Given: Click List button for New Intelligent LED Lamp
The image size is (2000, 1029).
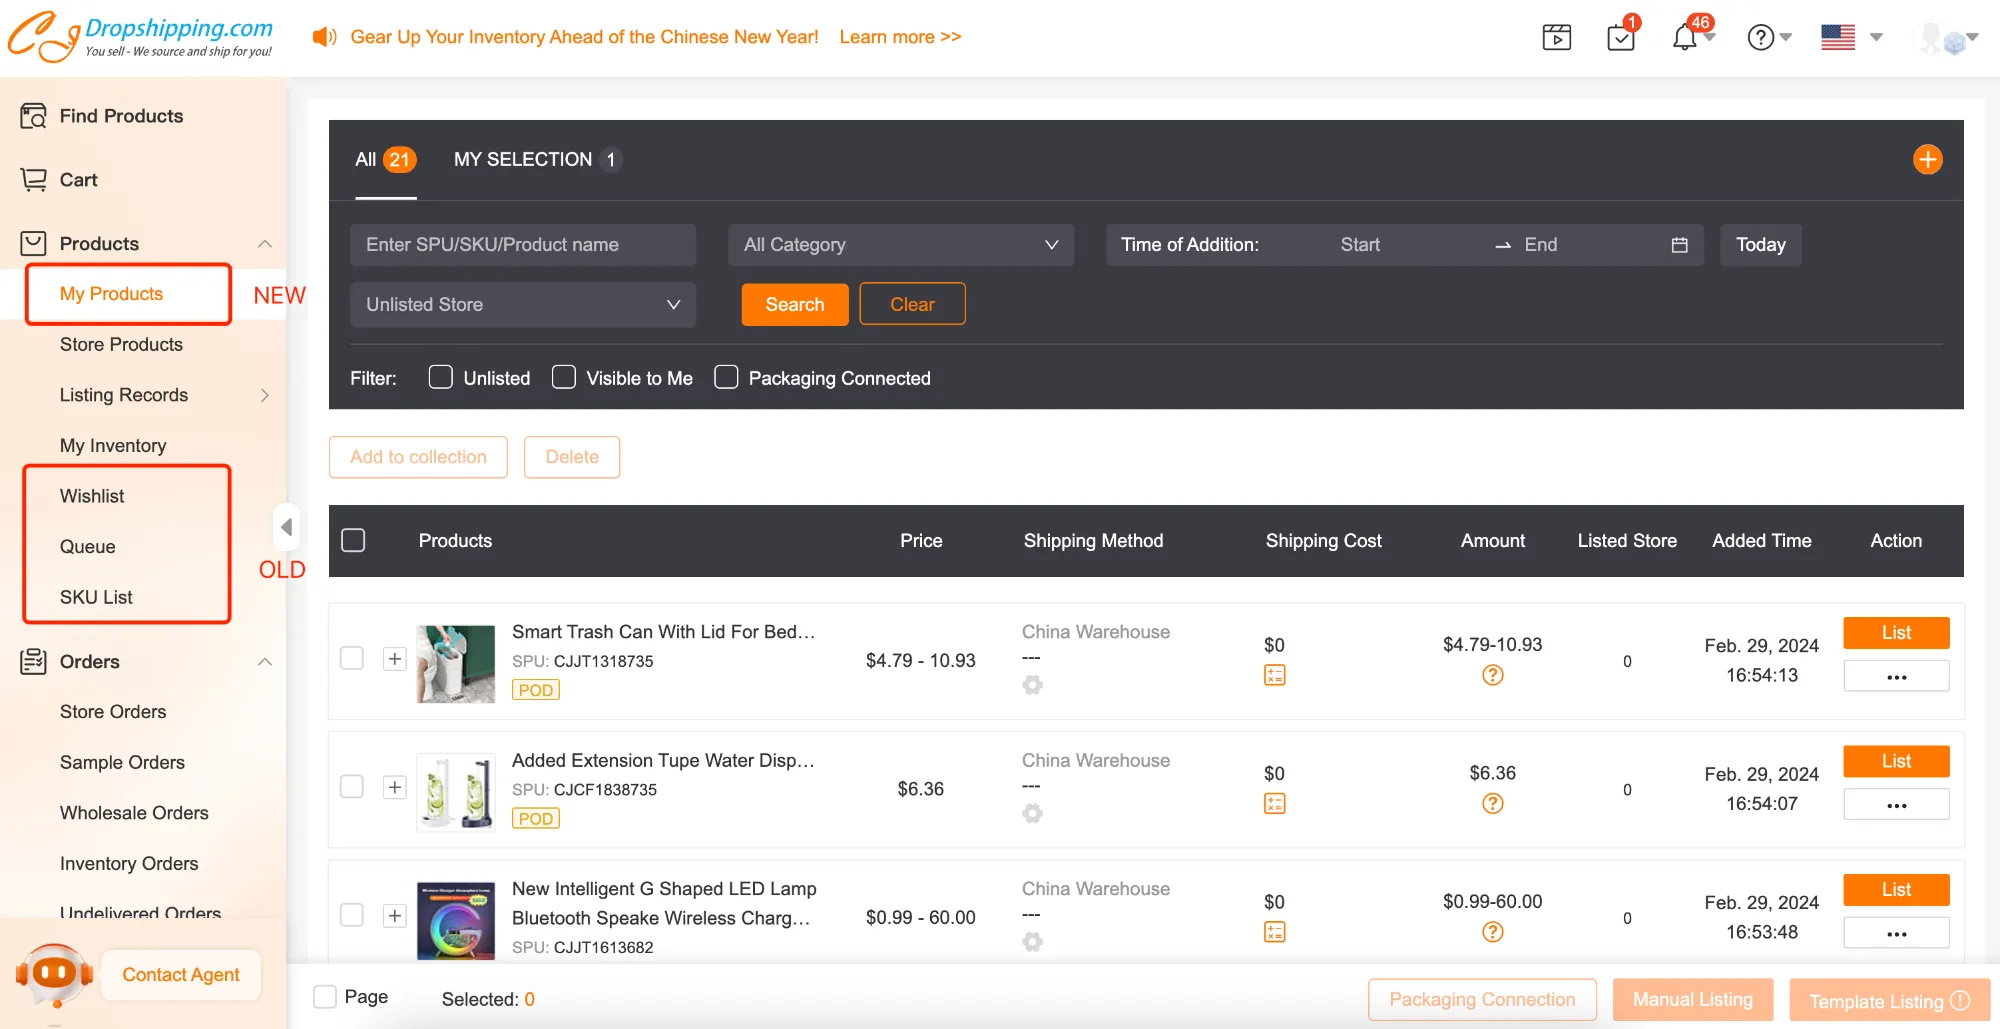Looking at the screenshot, I should [1895, 890].
